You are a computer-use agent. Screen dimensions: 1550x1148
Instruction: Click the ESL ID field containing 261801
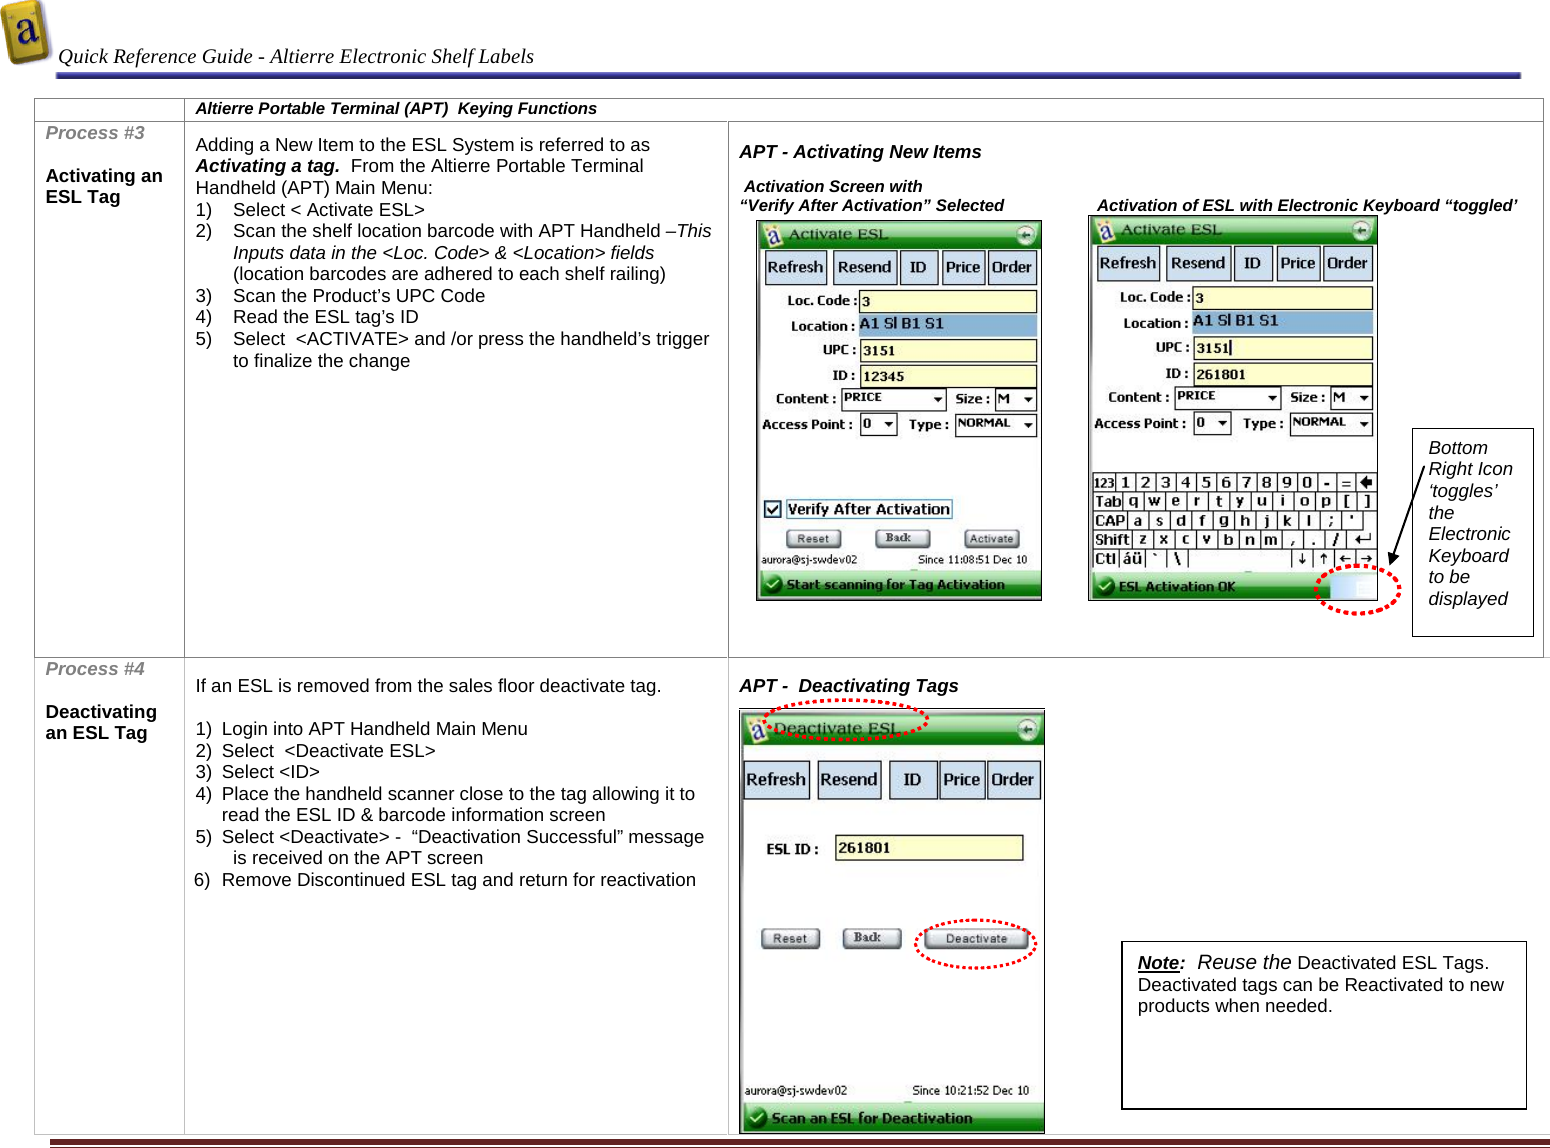929,848
